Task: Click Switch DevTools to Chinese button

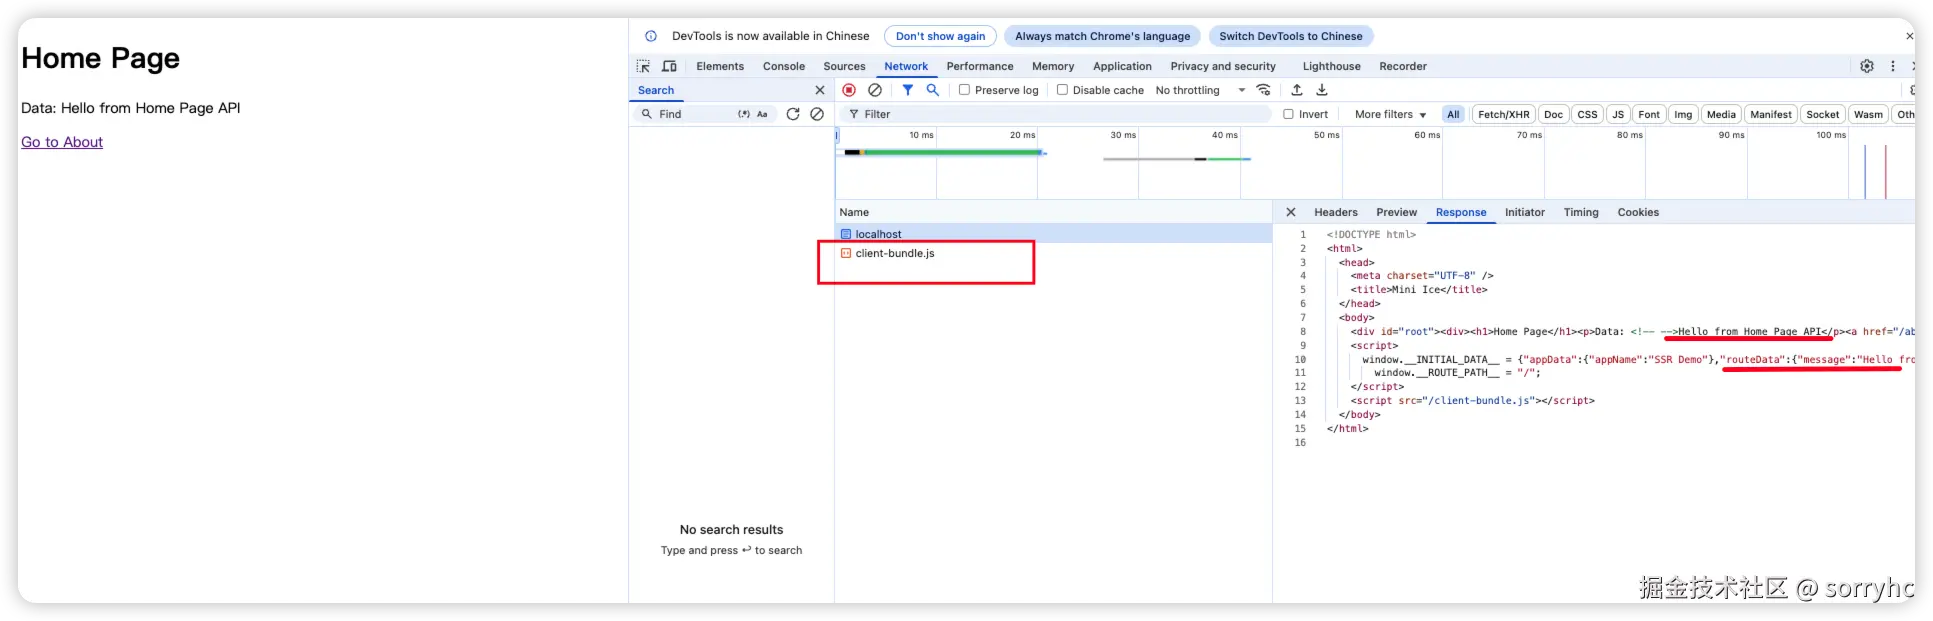Action: pyautogui.click(x=1290, y=36)
